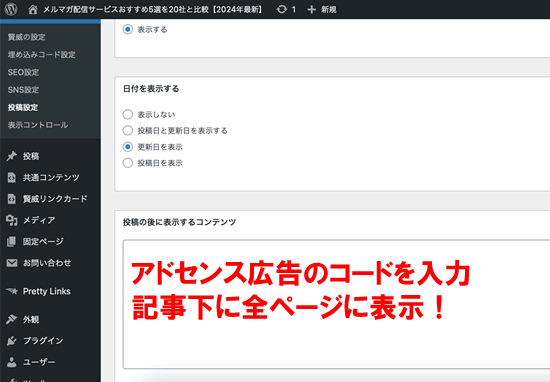Image resolution: width=550 pixels, height=382 pixels.
Task: Click the 新規 new content link
Action: pos(329,9)
